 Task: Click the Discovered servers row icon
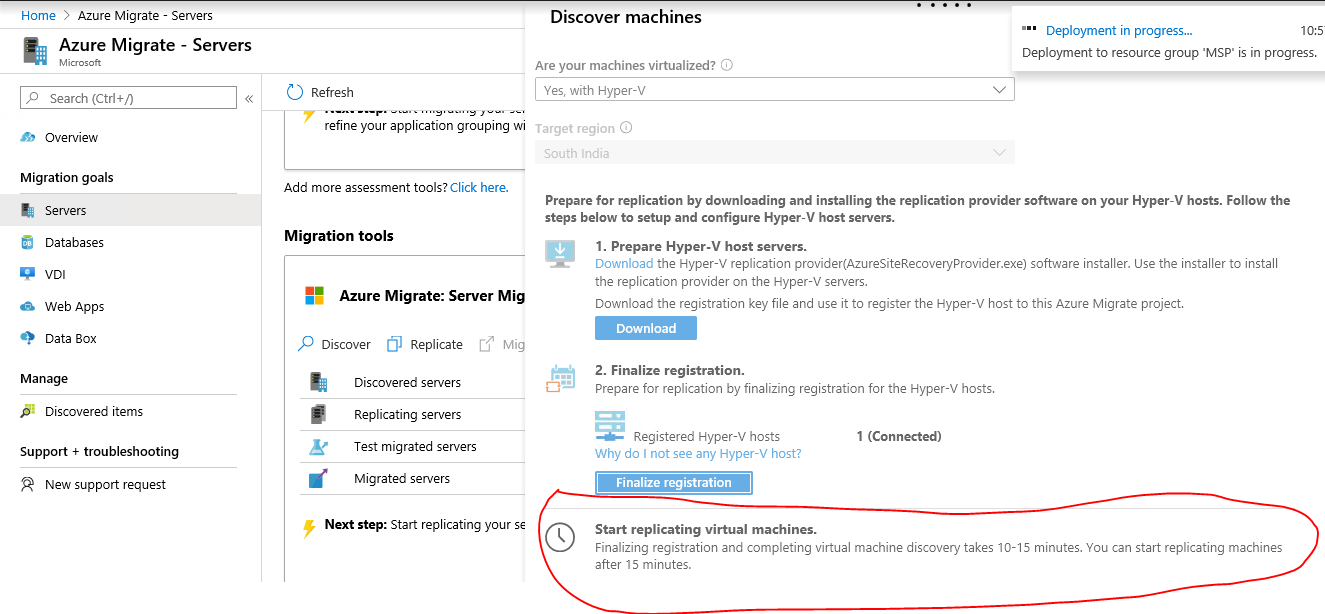point(319,382)
